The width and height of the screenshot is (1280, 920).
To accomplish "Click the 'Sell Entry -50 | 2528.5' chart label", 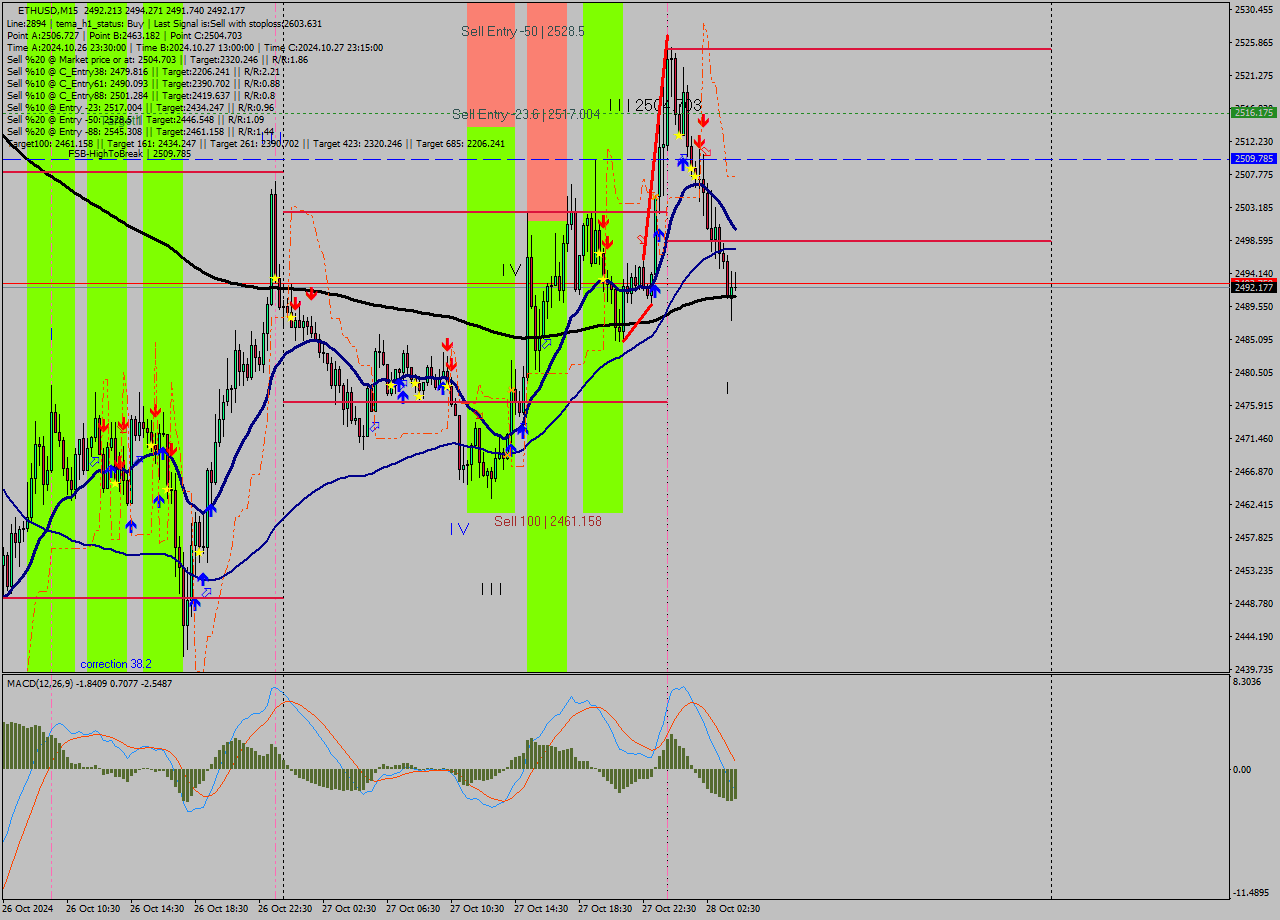I will click(x=523, y=31).
